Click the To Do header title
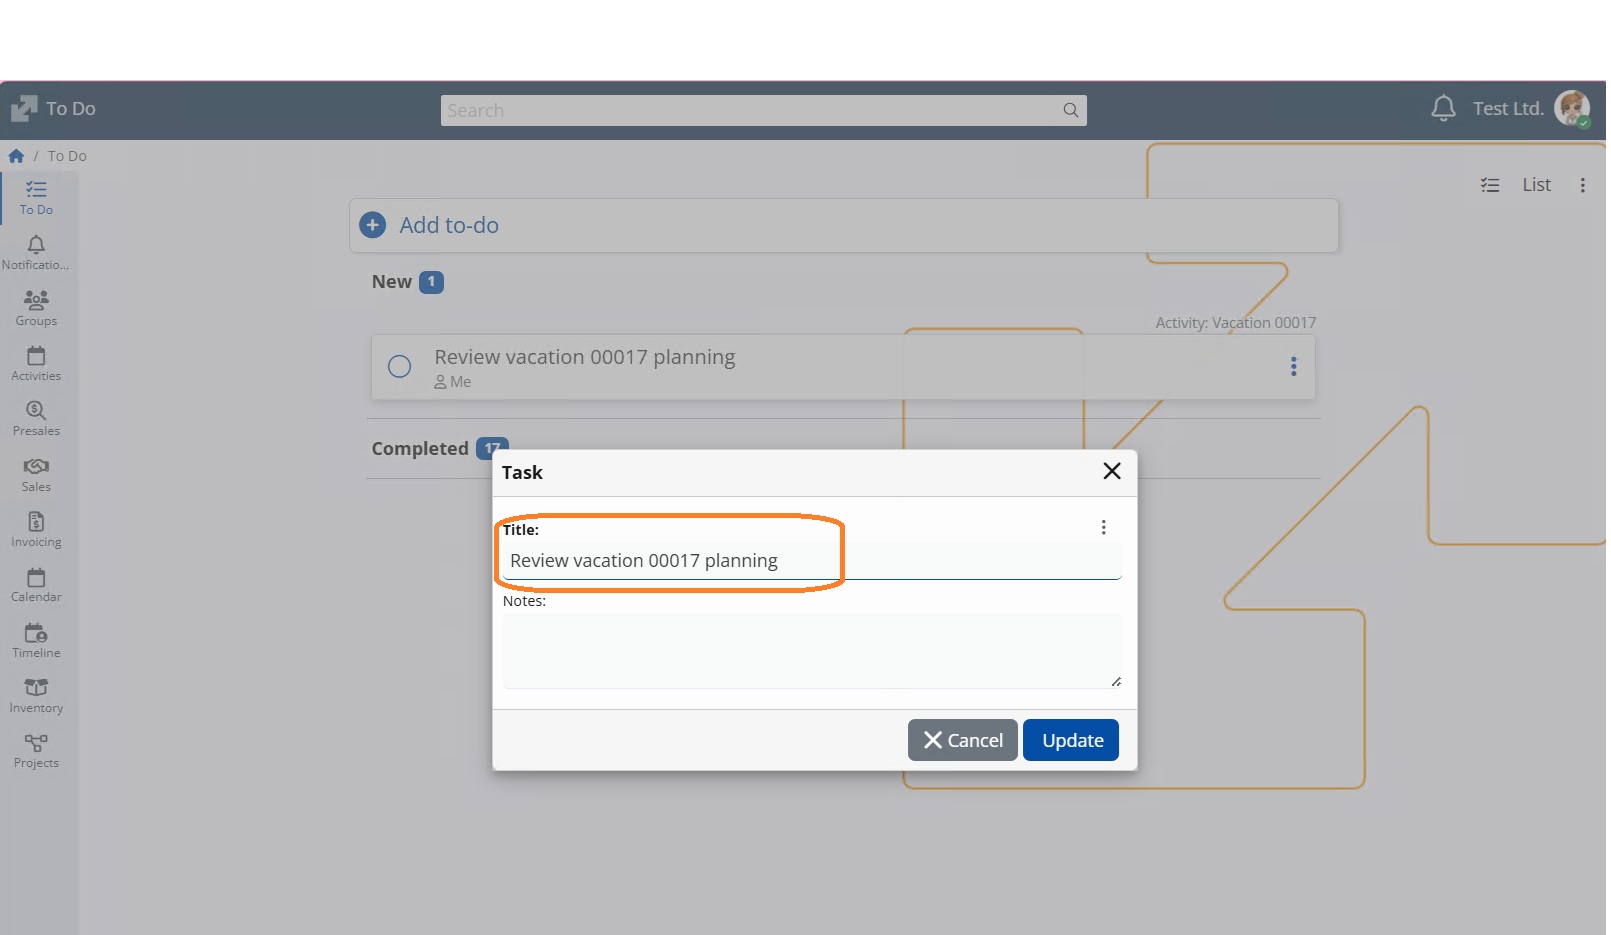The height and width of the screenshot is (935, 1611). 71,108
